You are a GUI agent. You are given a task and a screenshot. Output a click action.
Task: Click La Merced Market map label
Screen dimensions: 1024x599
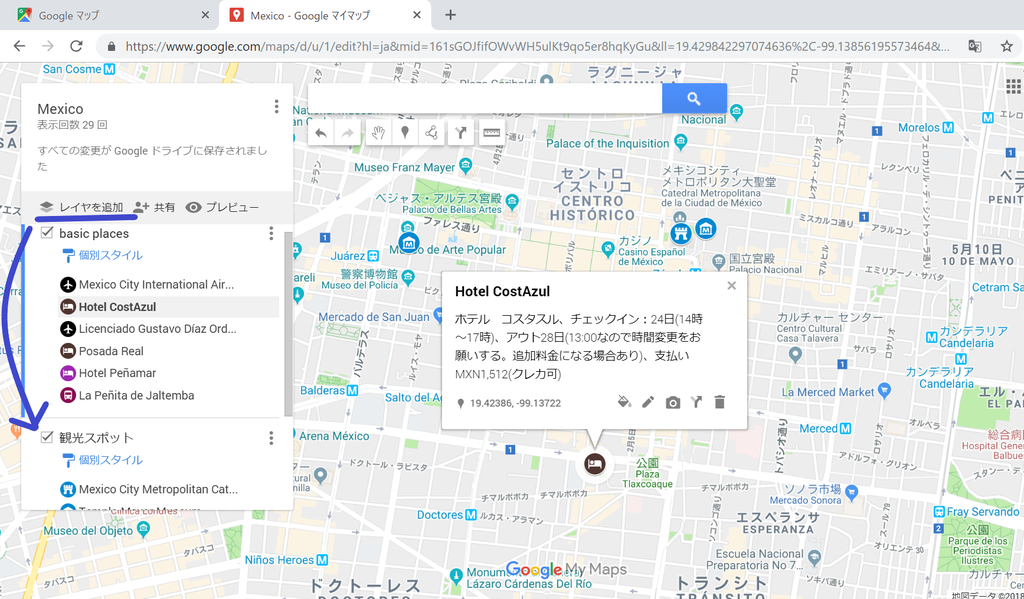pos(827,392)
